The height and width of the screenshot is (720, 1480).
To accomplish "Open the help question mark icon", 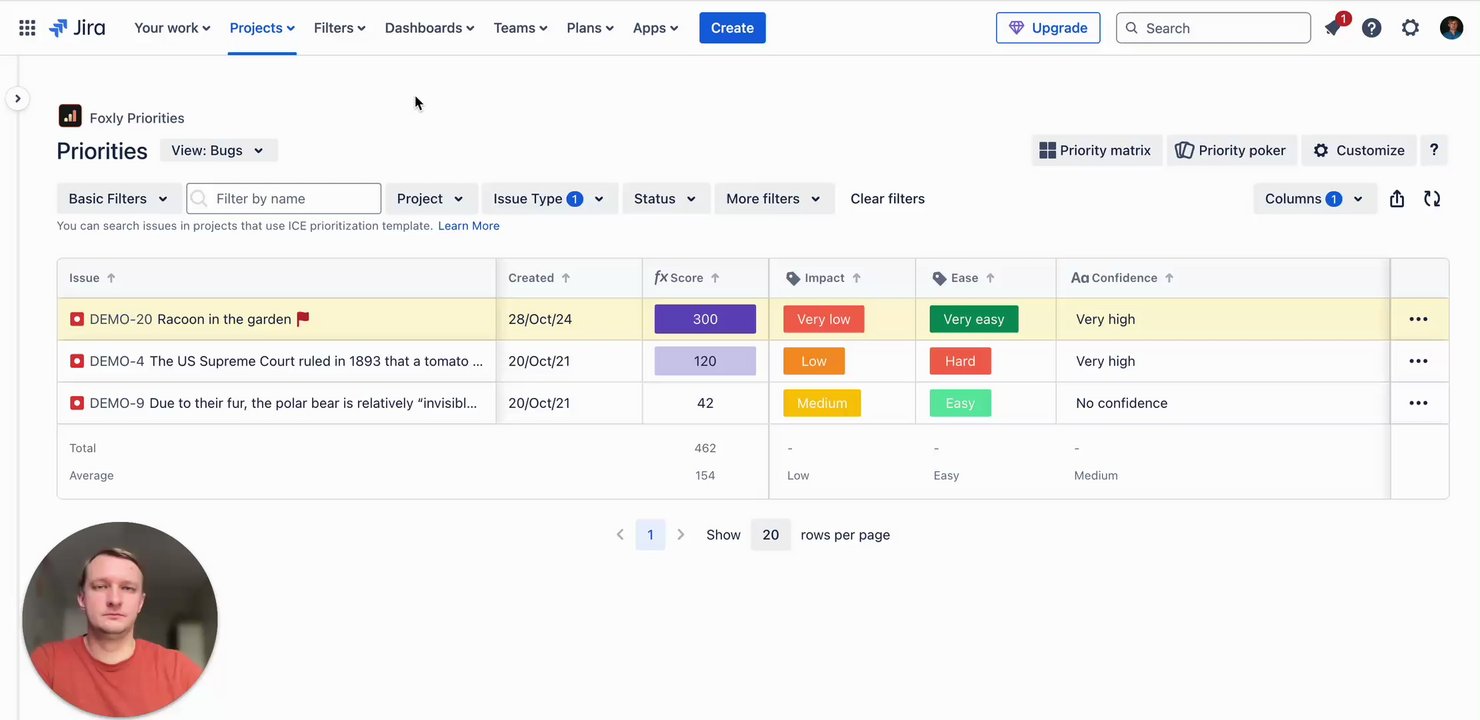I will tap(1372, 28).
